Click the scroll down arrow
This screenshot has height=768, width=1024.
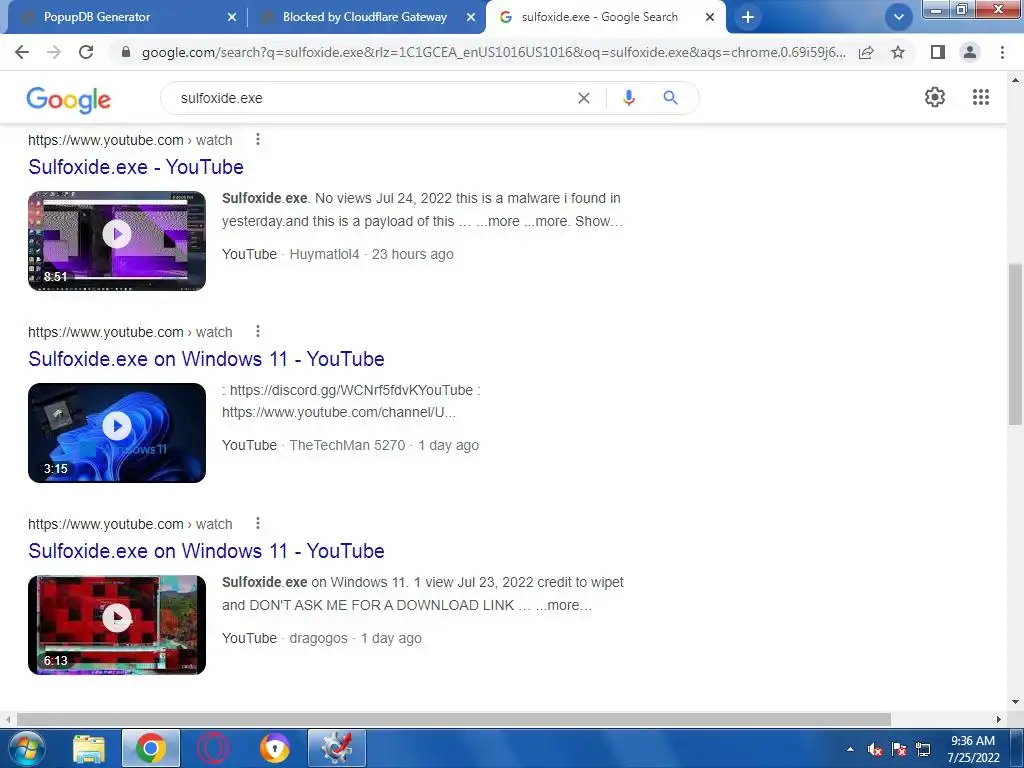click(x=1015, y=702)
